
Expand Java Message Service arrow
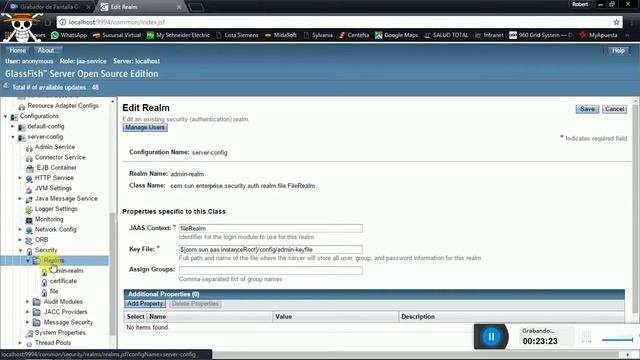(20, 198)
